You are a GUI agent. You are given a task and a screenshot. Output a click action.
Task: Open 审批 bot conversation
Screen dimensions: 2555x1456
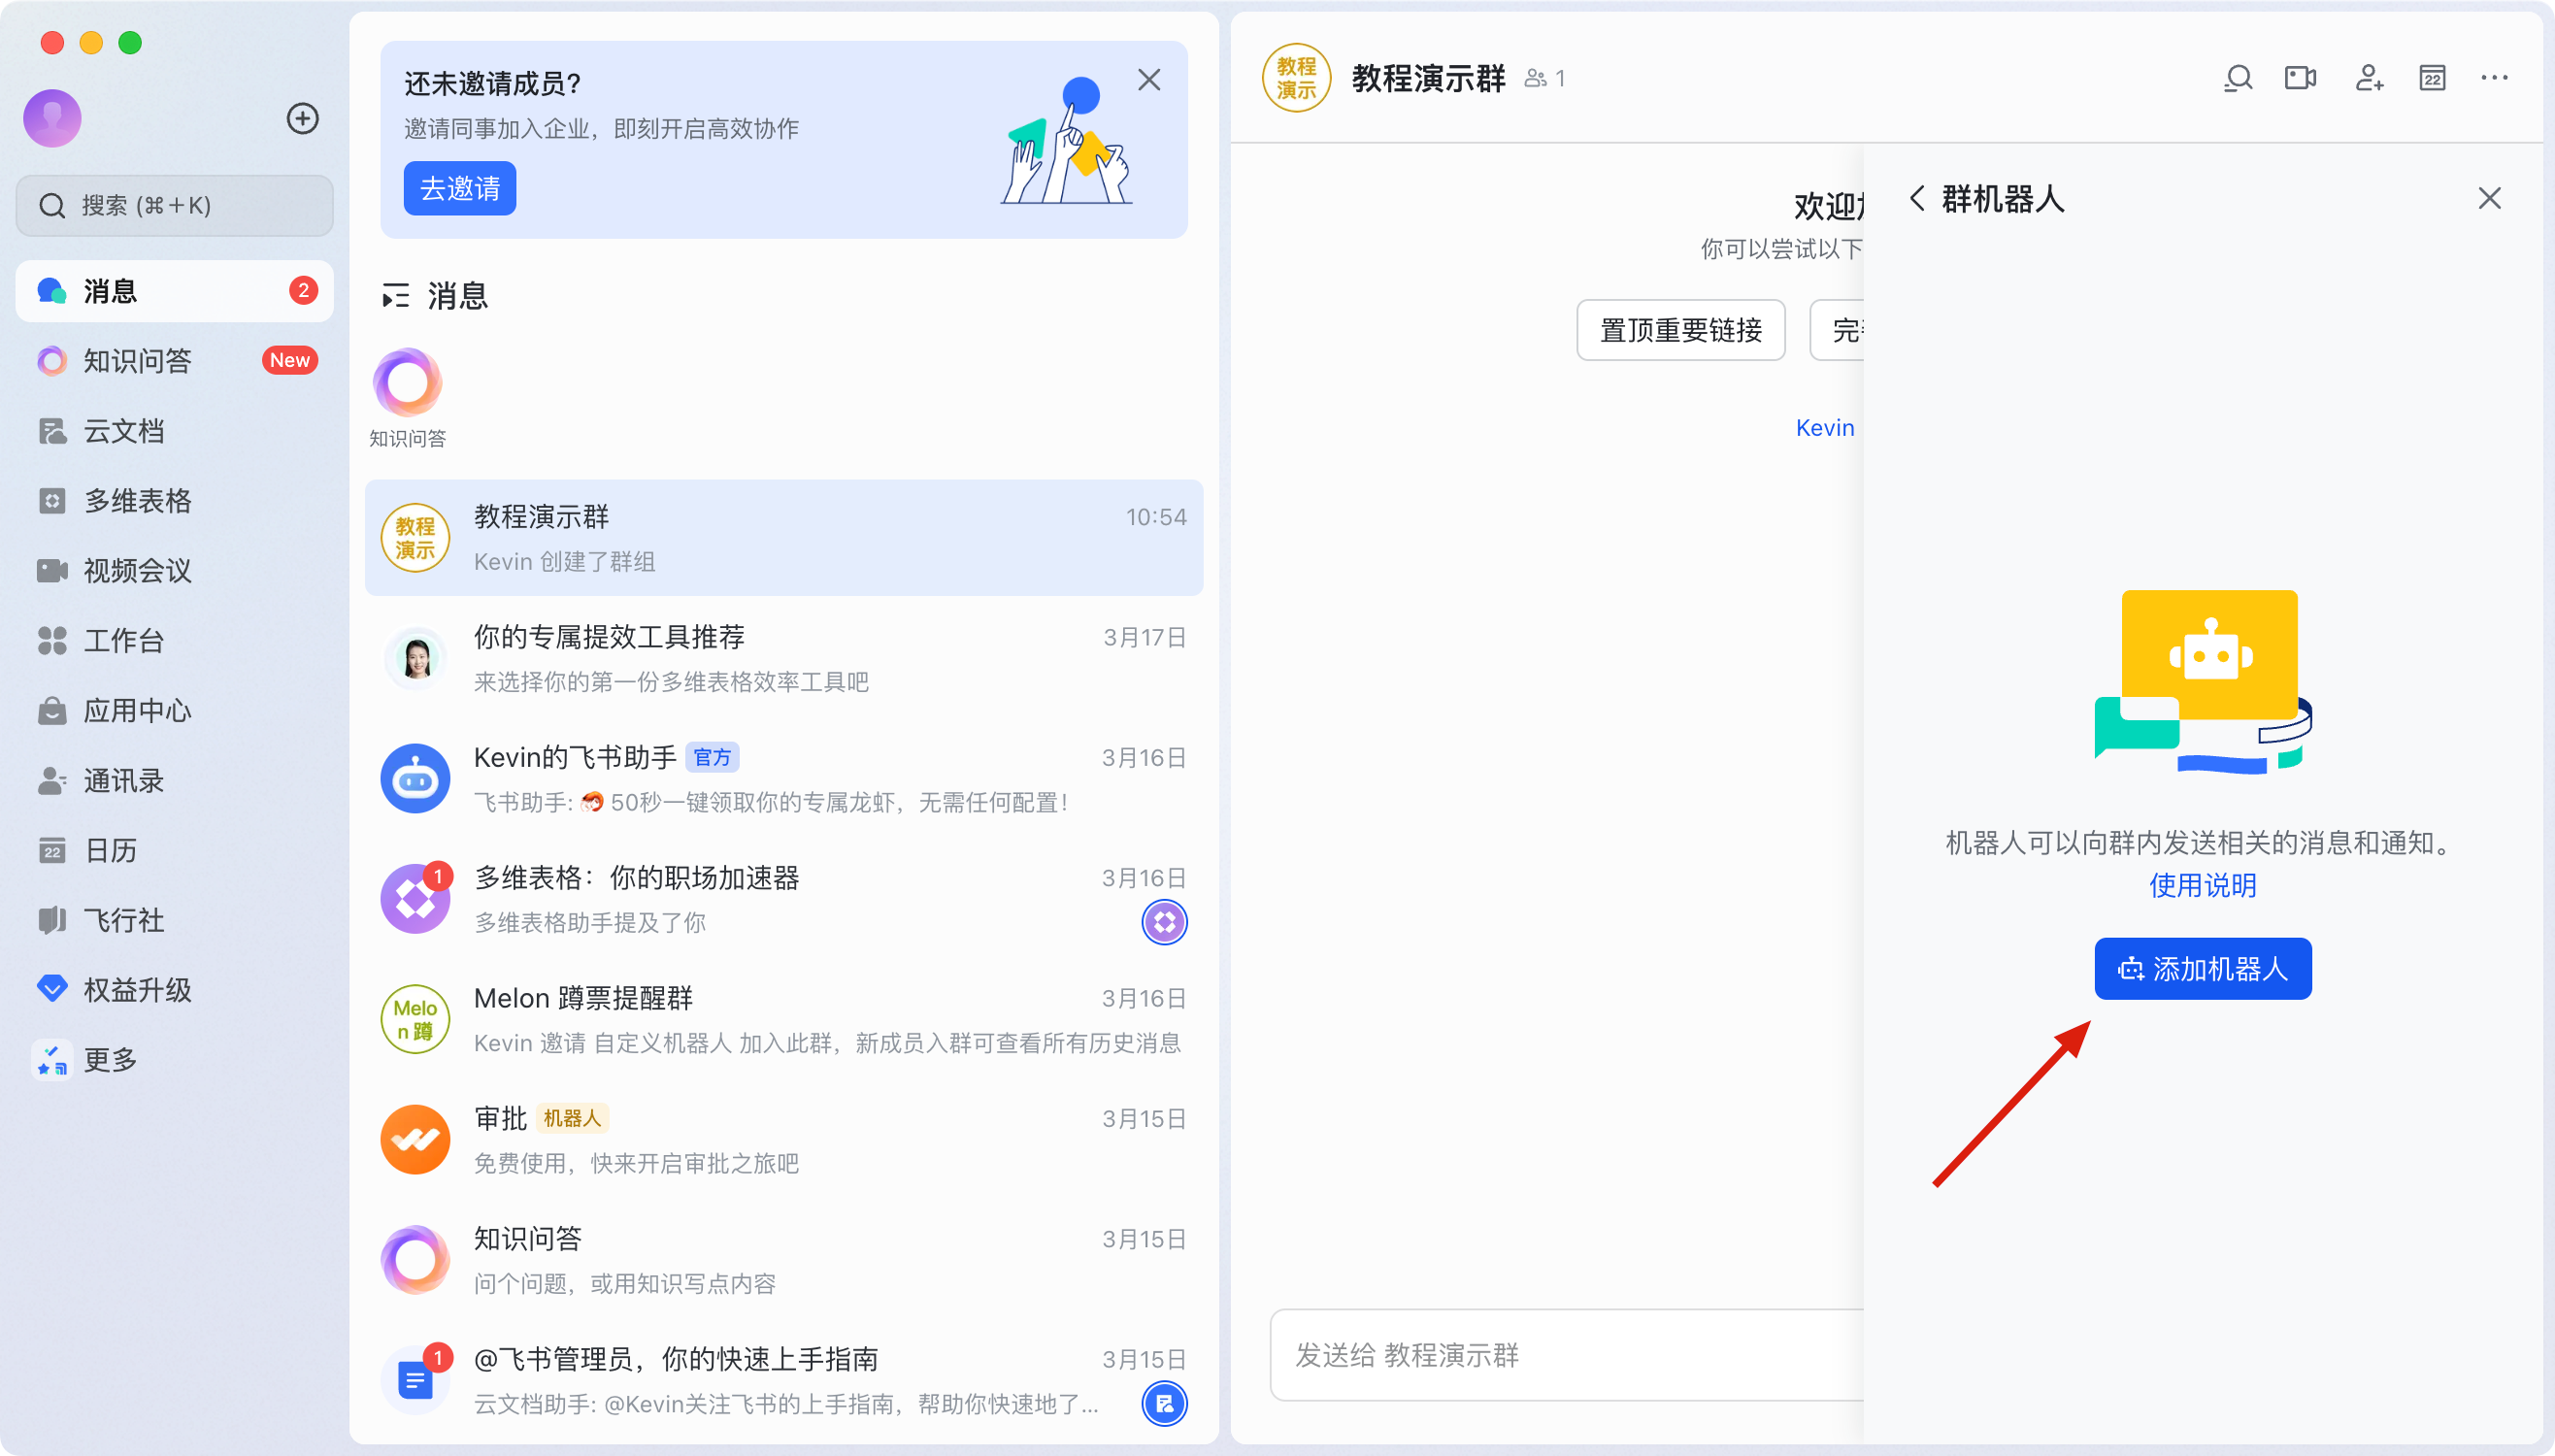point(784,1140)
